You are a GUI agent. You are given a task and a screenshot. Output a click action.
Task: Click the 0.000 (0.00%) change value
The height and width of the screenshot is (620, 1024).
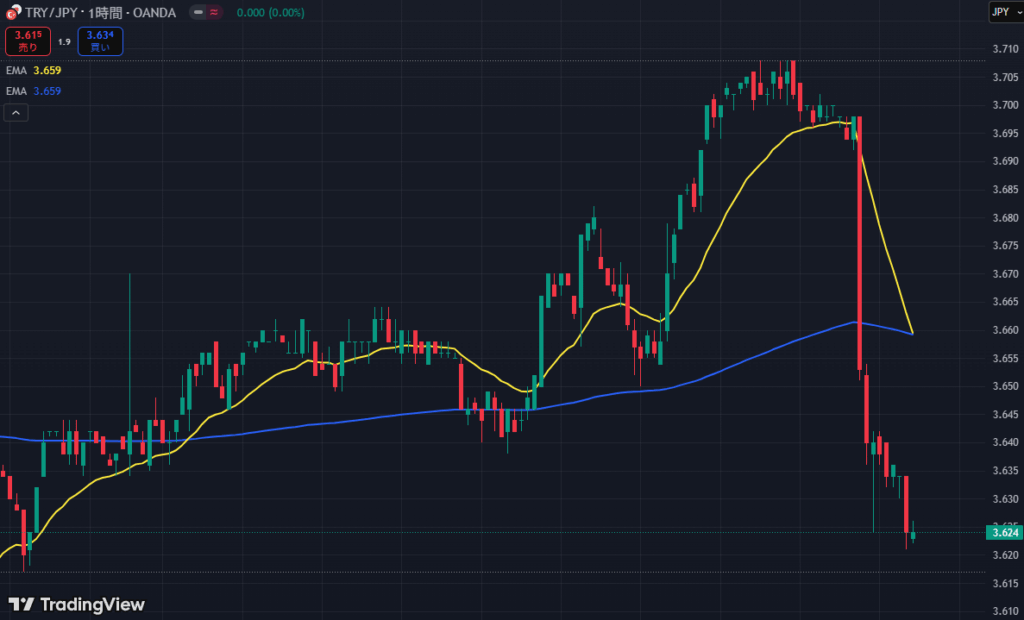pyautogui.click(x=272, y=12)
